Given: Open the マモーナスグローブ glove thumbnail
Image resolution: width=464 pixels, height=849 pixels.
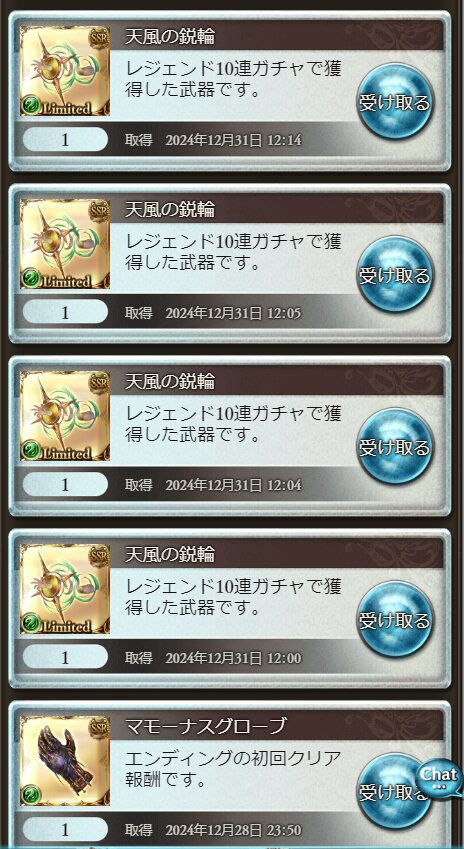Looking at the screenshot, I should (x=65, y=761).
